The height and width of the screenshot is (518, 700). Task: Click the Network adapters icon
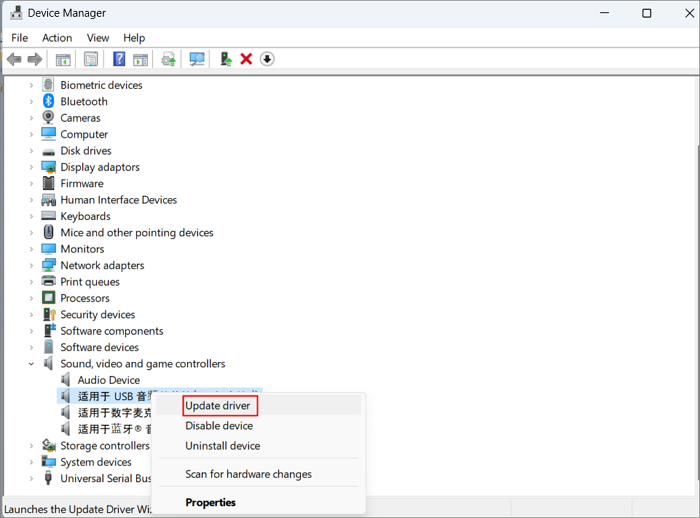pos(48,265)
